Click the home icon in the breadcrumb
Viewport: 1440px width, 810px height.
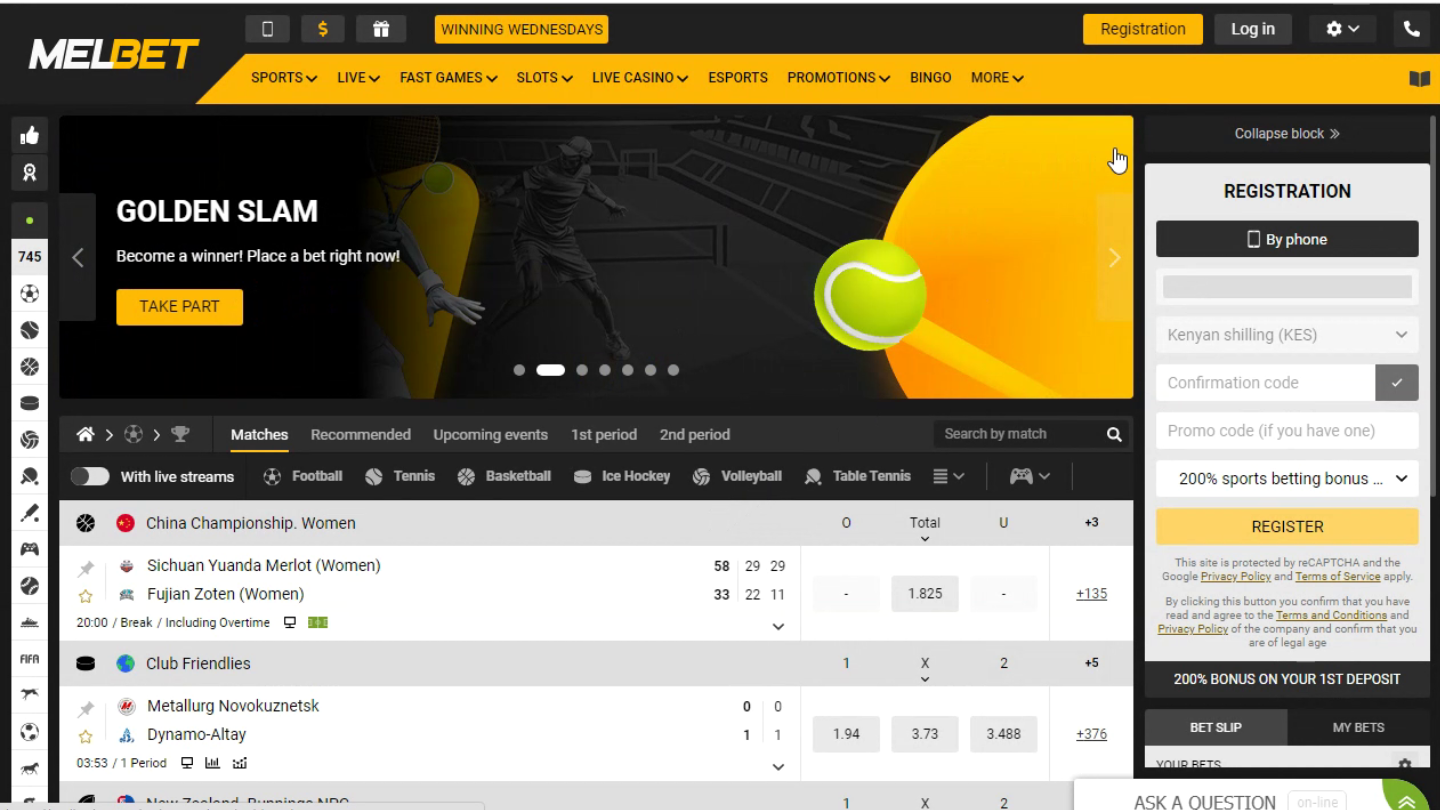(x=86, y=434)
